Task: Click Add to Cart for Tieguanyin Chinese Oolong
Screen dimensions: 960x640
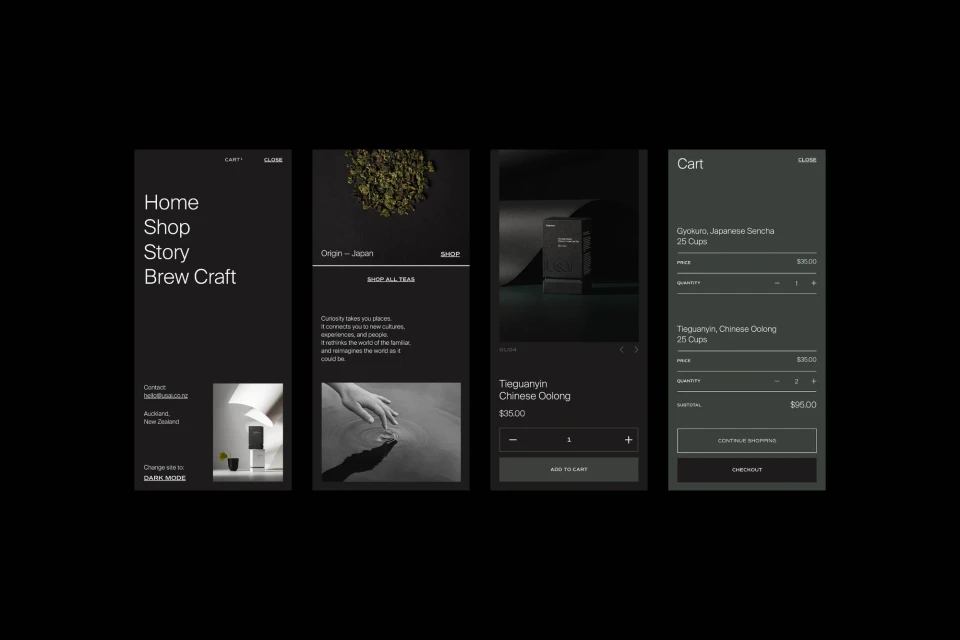Action: [x=568, y=469]
